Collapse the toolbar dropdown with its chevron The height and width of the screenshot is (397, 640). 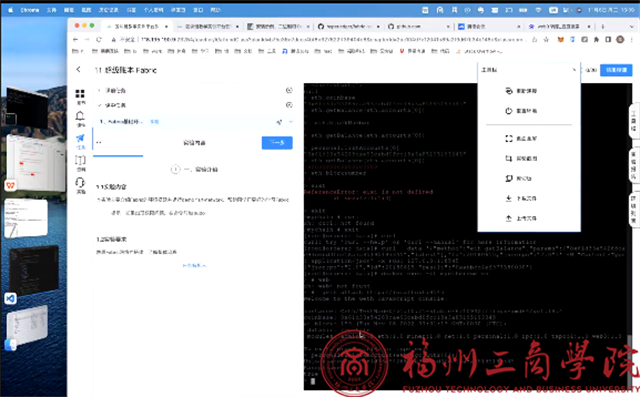pos(573,70)
